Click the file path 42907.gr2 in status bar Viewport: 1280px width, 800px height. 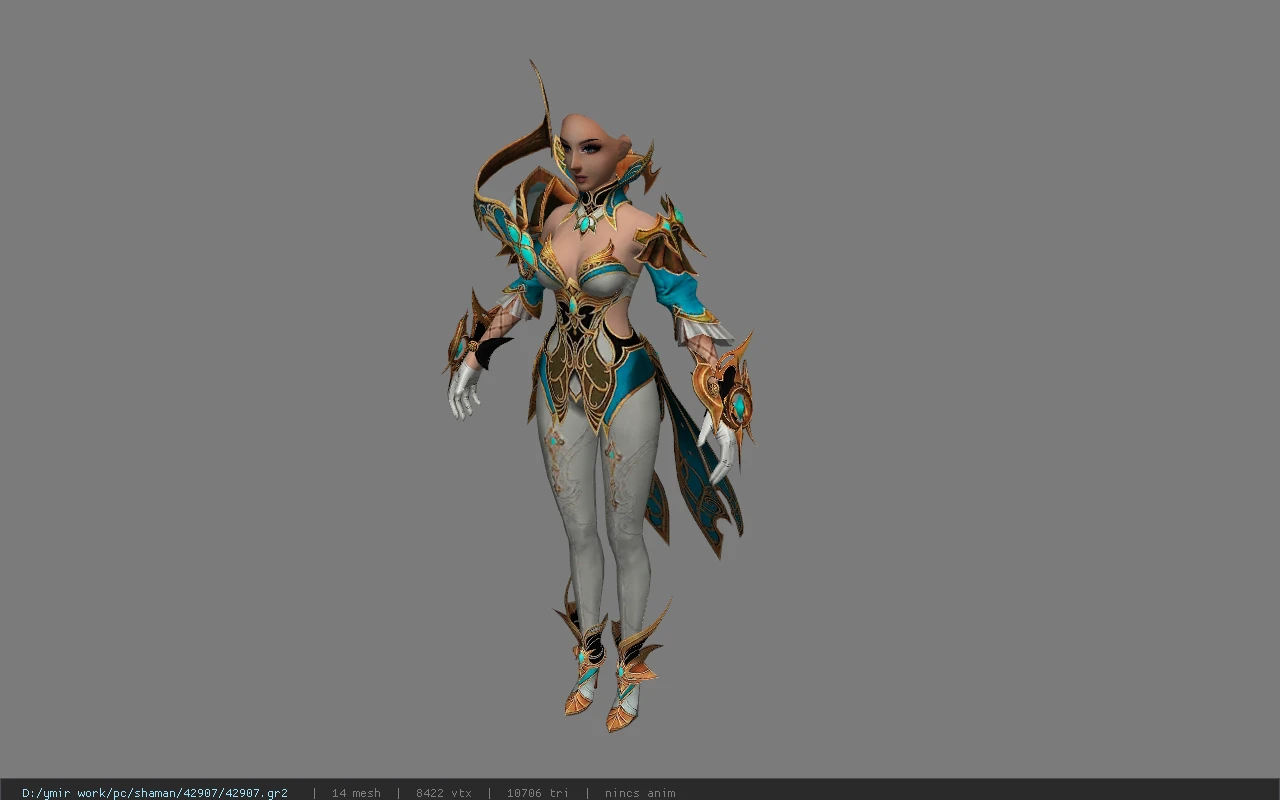155,793
